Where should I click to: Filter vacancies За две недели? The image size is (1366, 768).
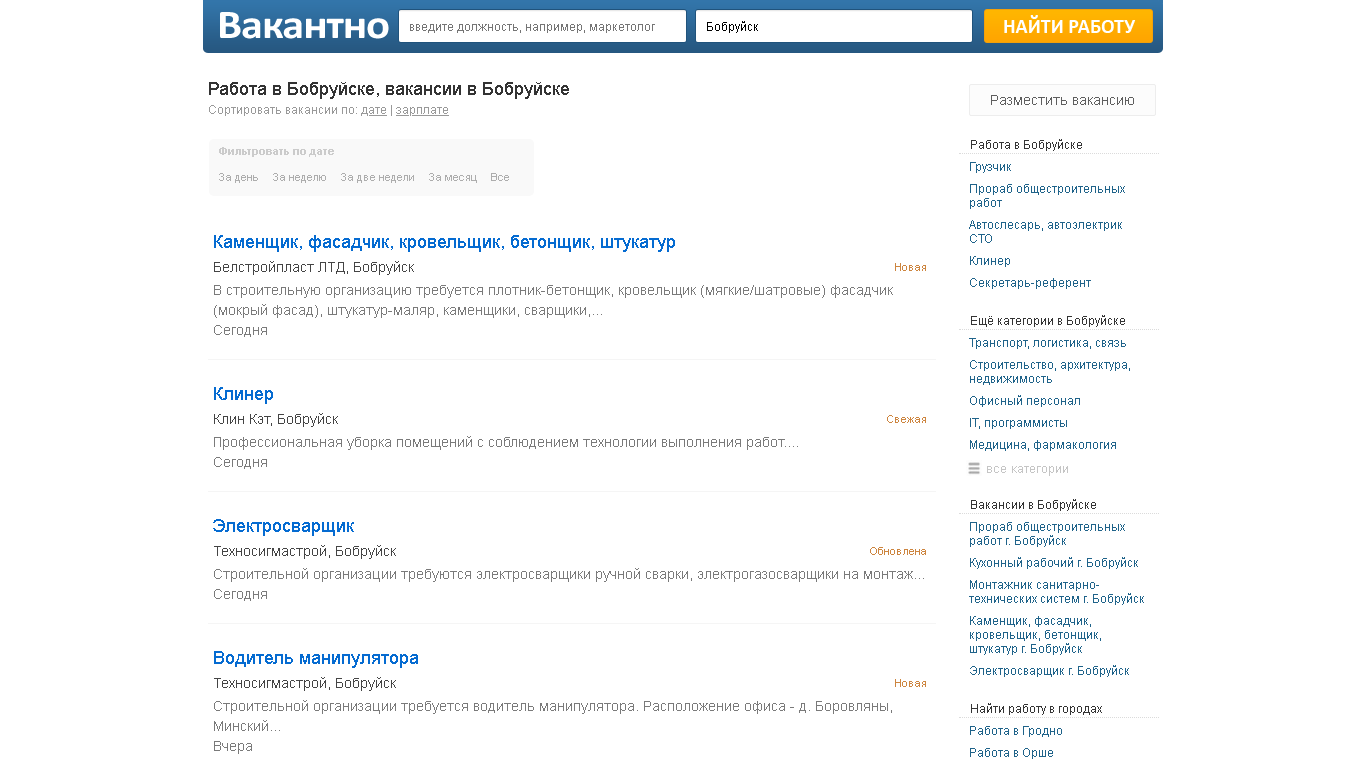377,177
